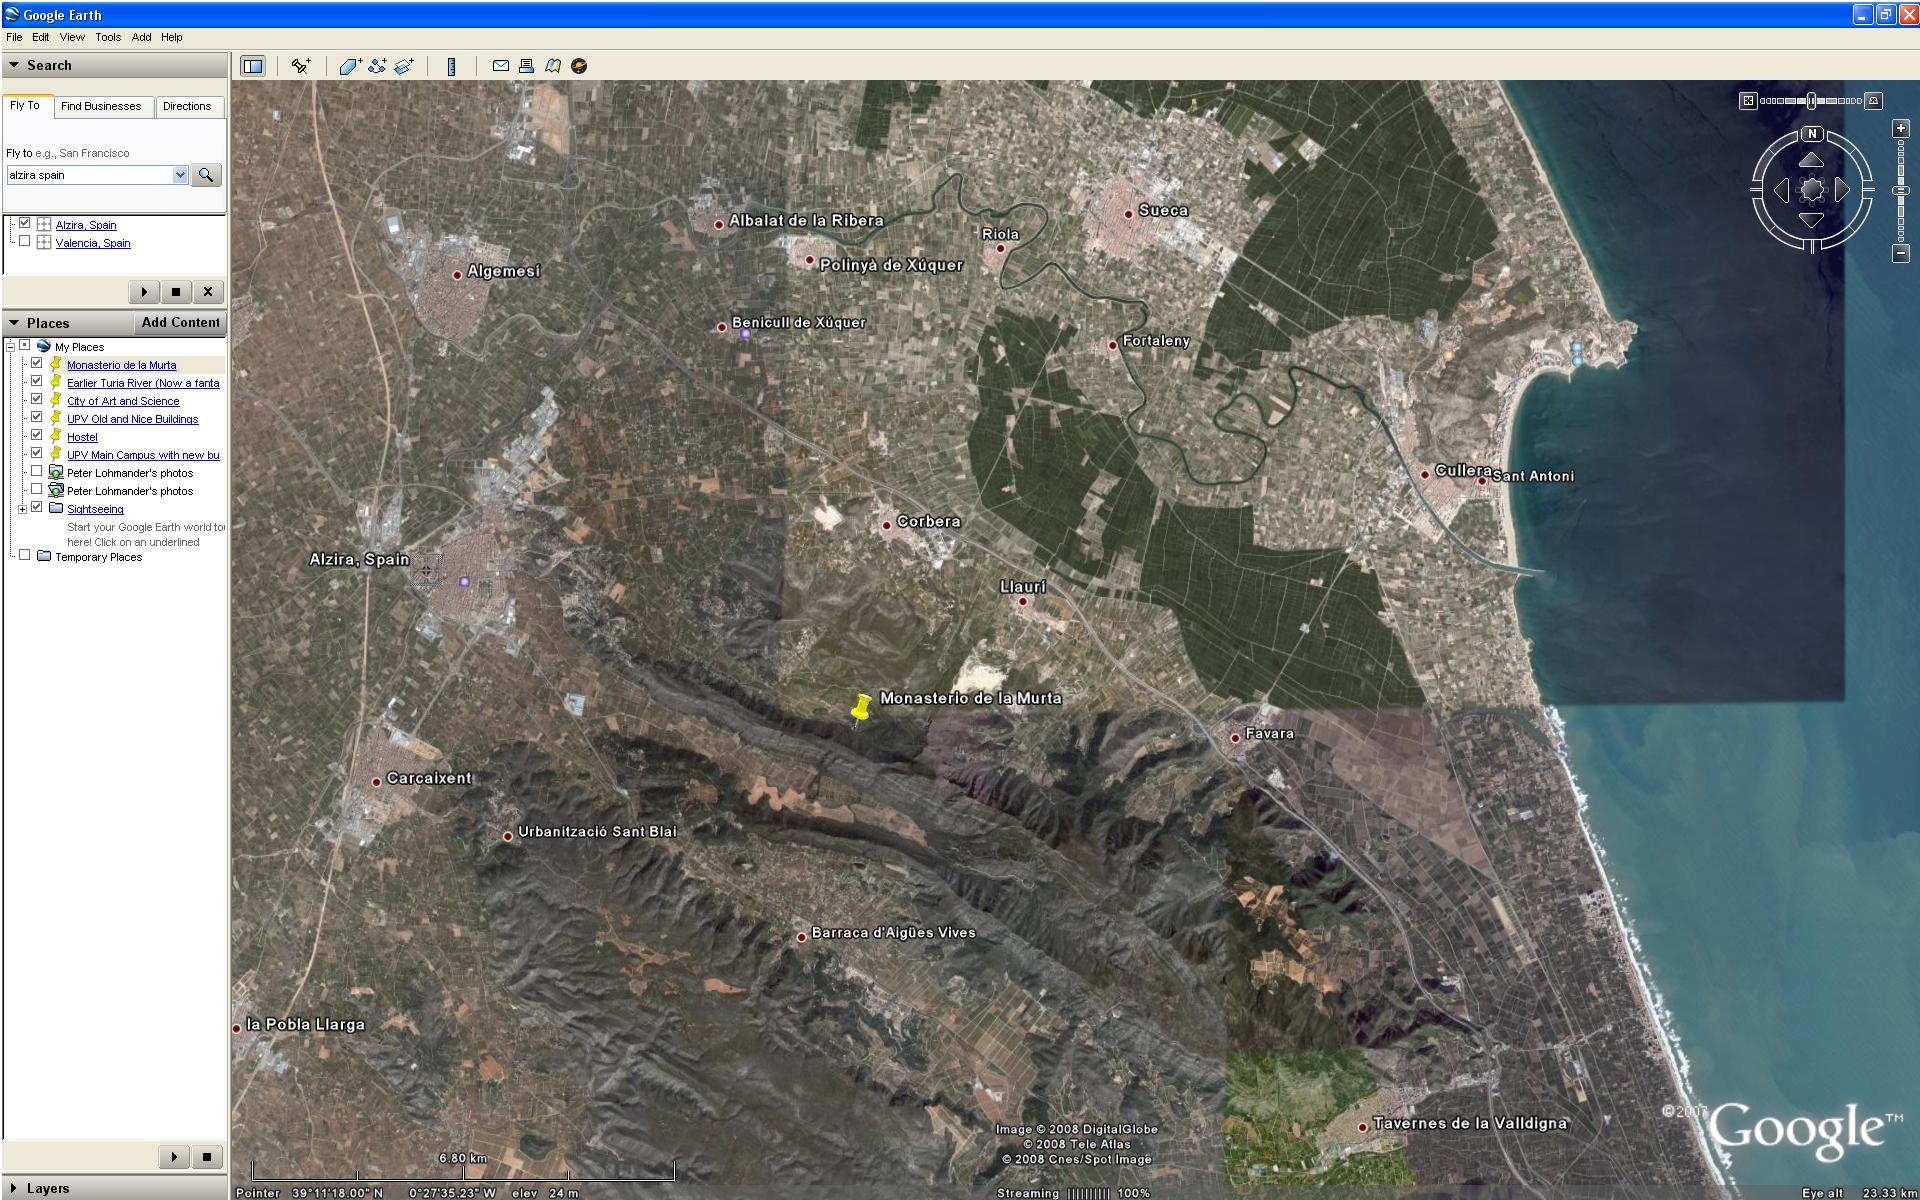Click the zoom slider handle
The width and height of the screenshot is (1920, 1200).
pyautogui.click(x=1901, y=190)
